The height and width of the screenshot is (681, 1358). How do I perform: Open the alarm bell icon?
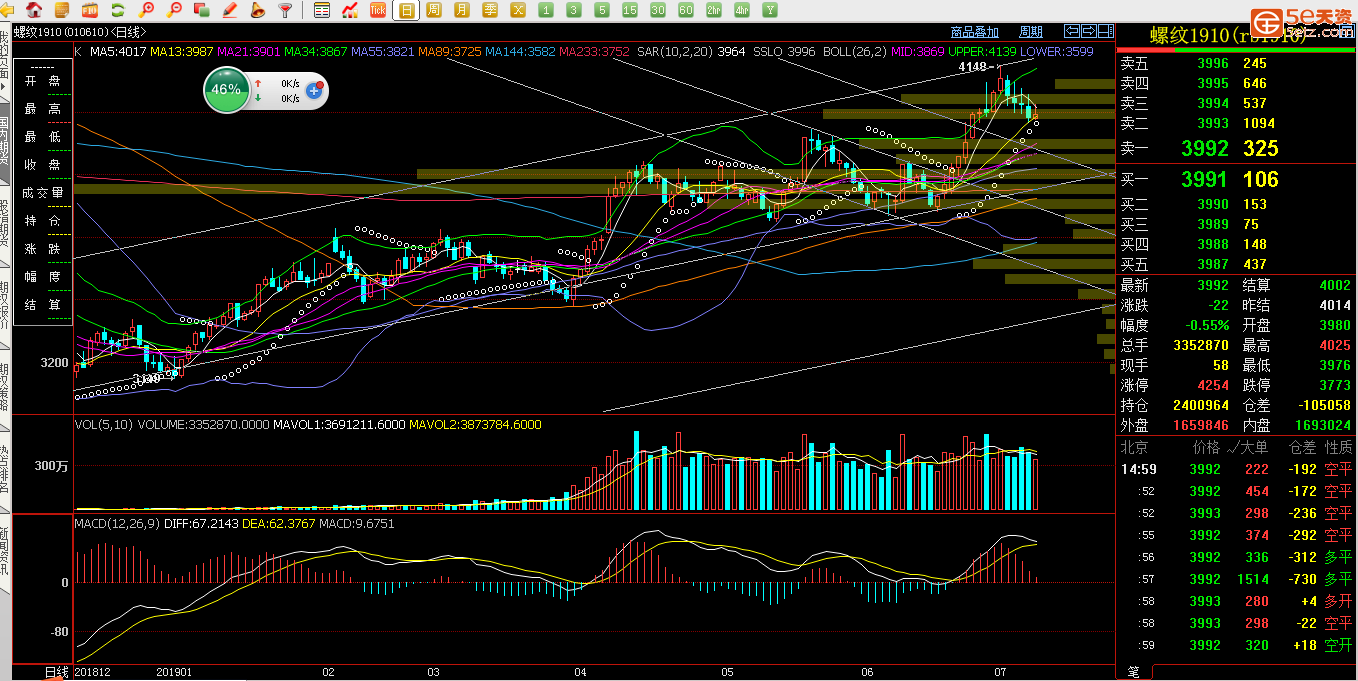tap(258, 10)
